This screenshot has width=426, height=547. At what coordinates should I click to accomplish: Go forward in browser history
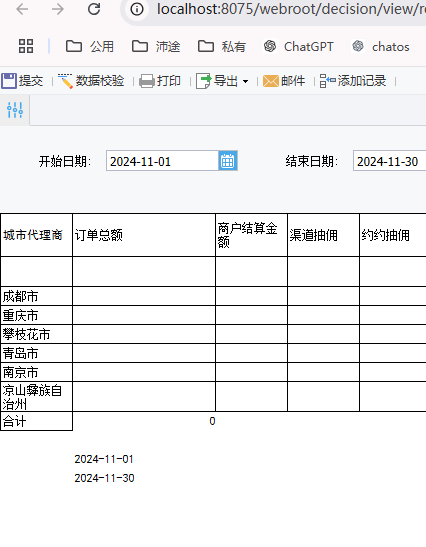pos(58,9)
